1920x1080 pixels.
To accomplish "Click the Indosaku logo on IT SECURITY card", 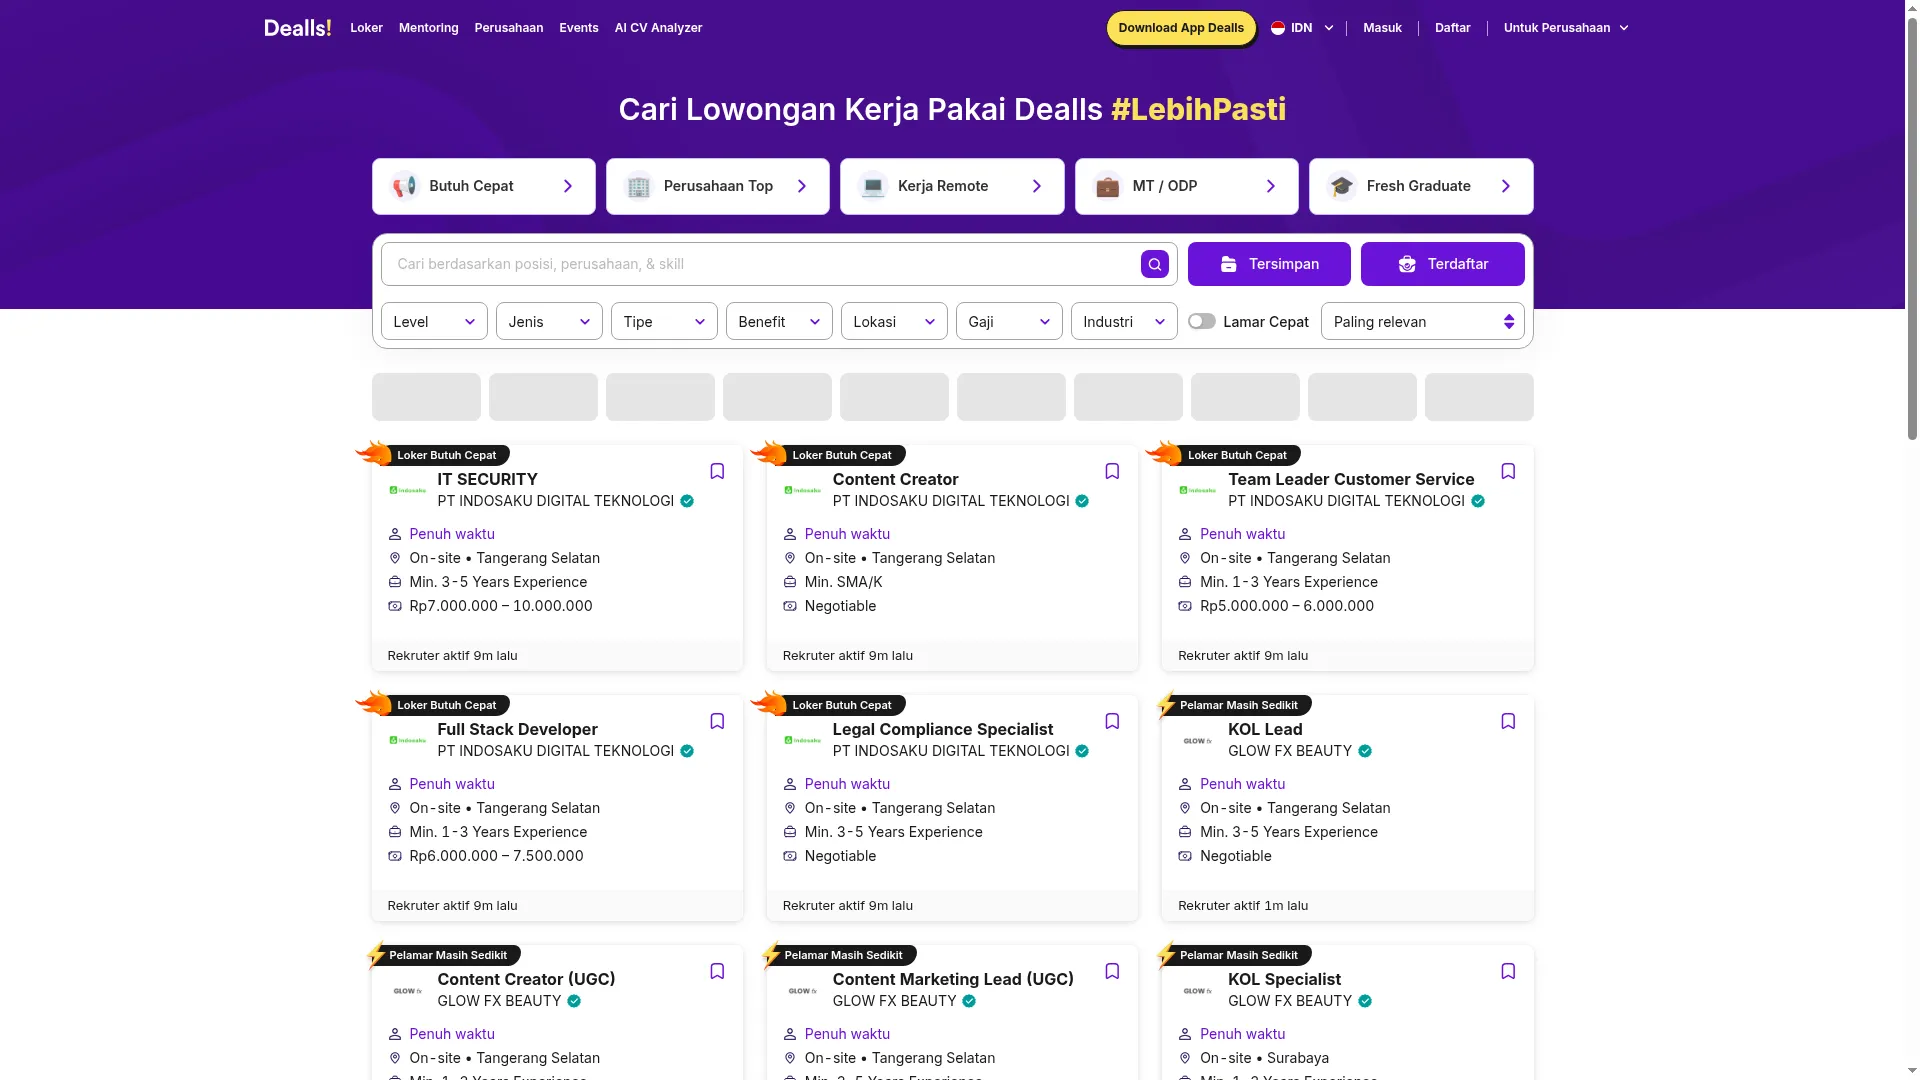I will pyautogui.click(x=407, y=490).
